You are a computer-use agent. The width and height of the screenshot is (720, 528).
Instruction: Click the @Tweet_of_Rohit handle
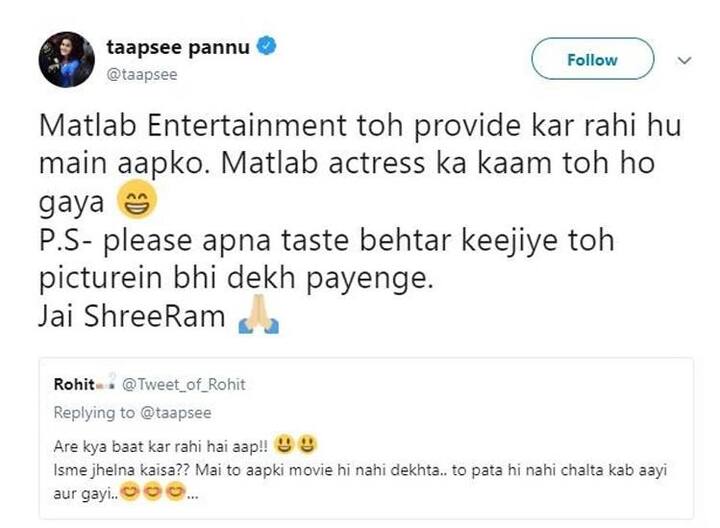click(183, 385)
